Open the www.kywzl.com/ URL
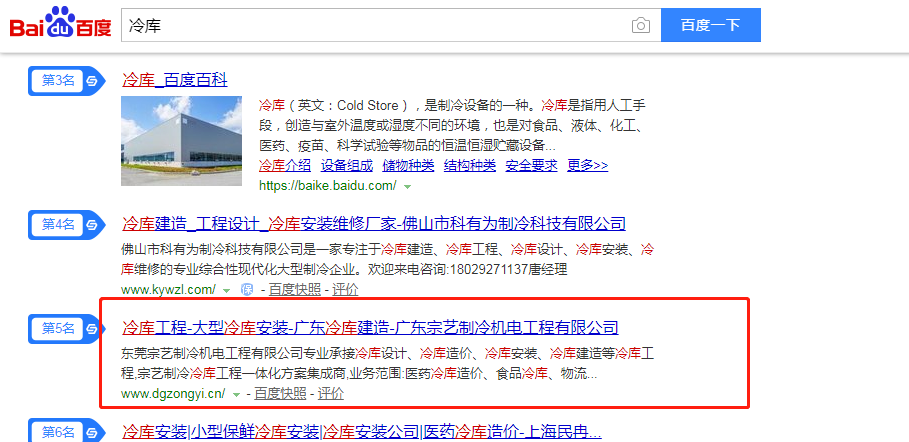 [168, 289]
